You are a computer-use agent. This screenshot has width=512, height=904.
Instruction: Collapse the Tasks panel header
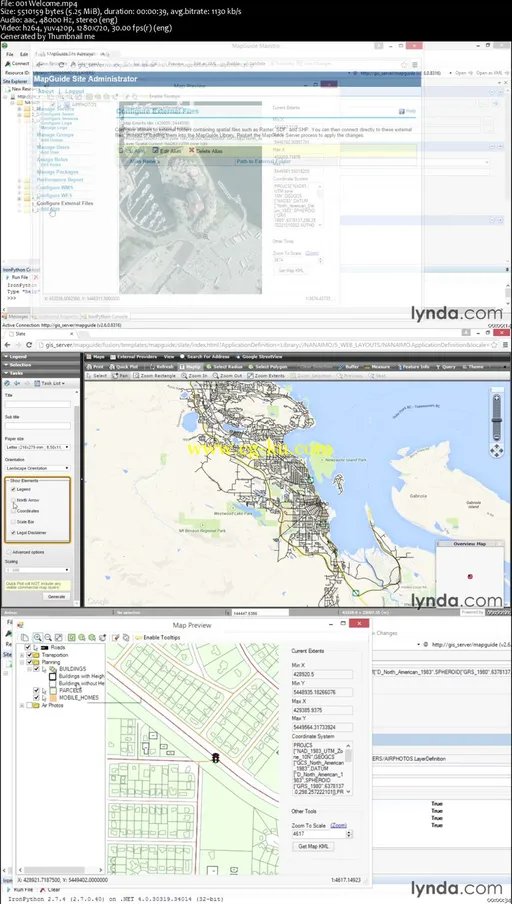[40, 373]
